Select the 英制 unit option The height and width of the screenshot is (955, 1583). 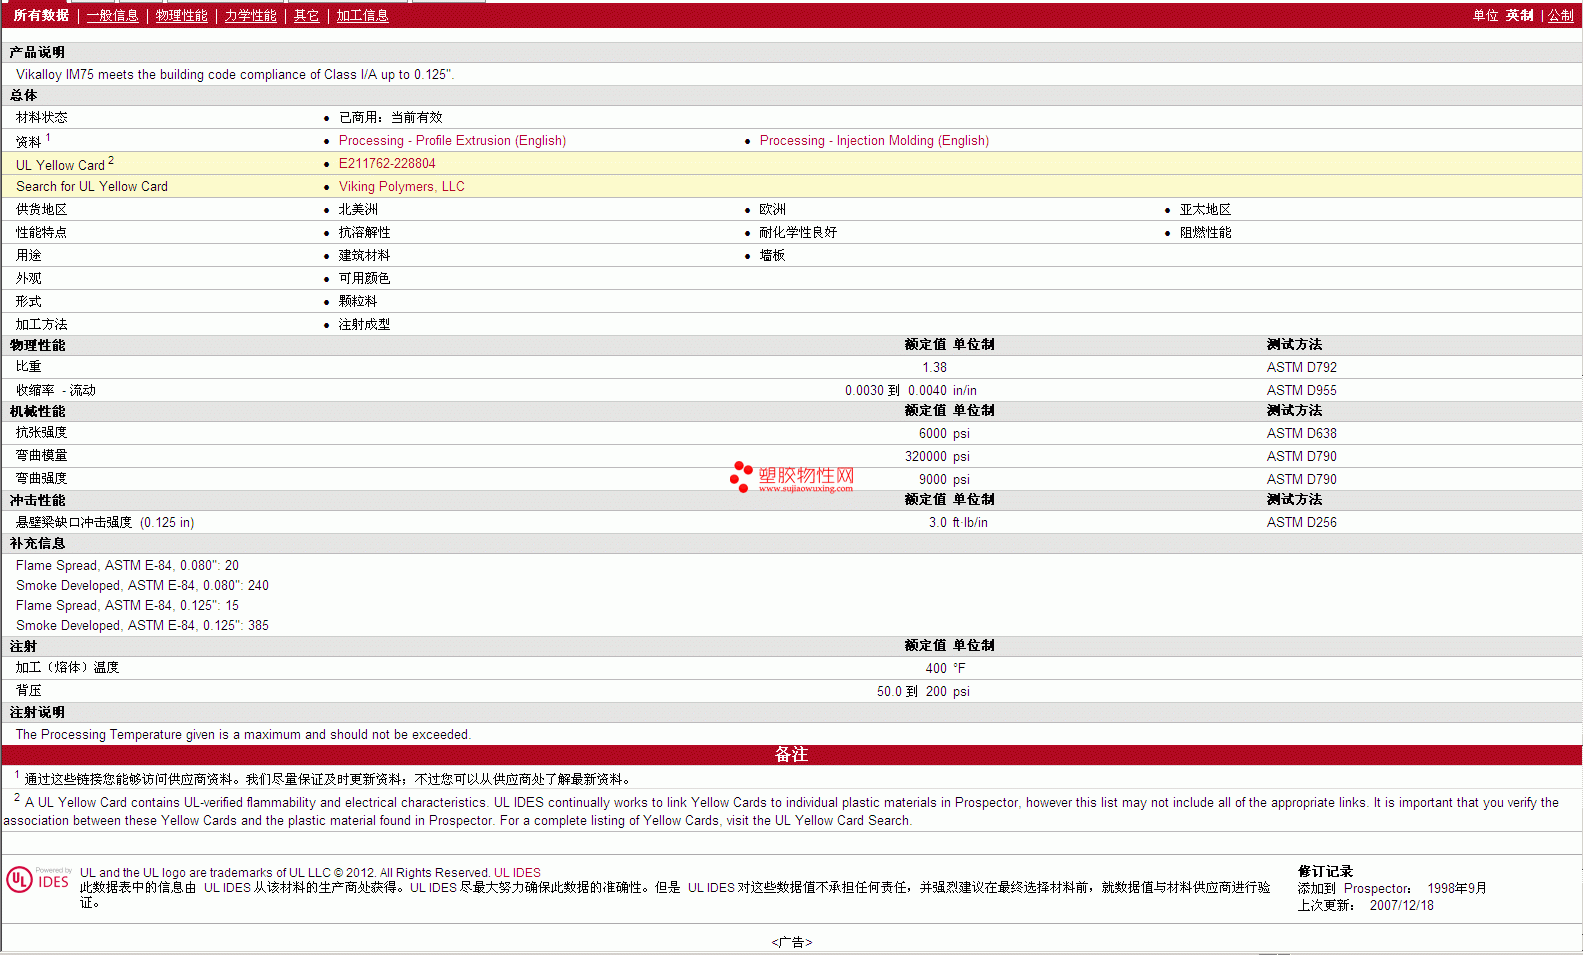(x=1520, y=16)
